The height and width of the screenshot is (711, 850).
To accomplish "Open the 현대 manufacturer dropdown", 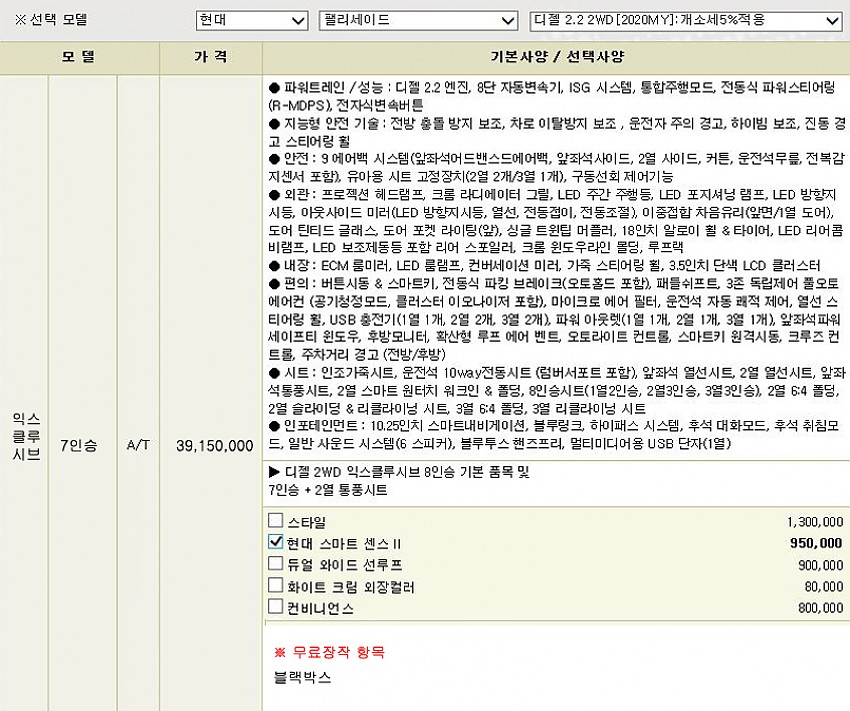I will (251, 20).
